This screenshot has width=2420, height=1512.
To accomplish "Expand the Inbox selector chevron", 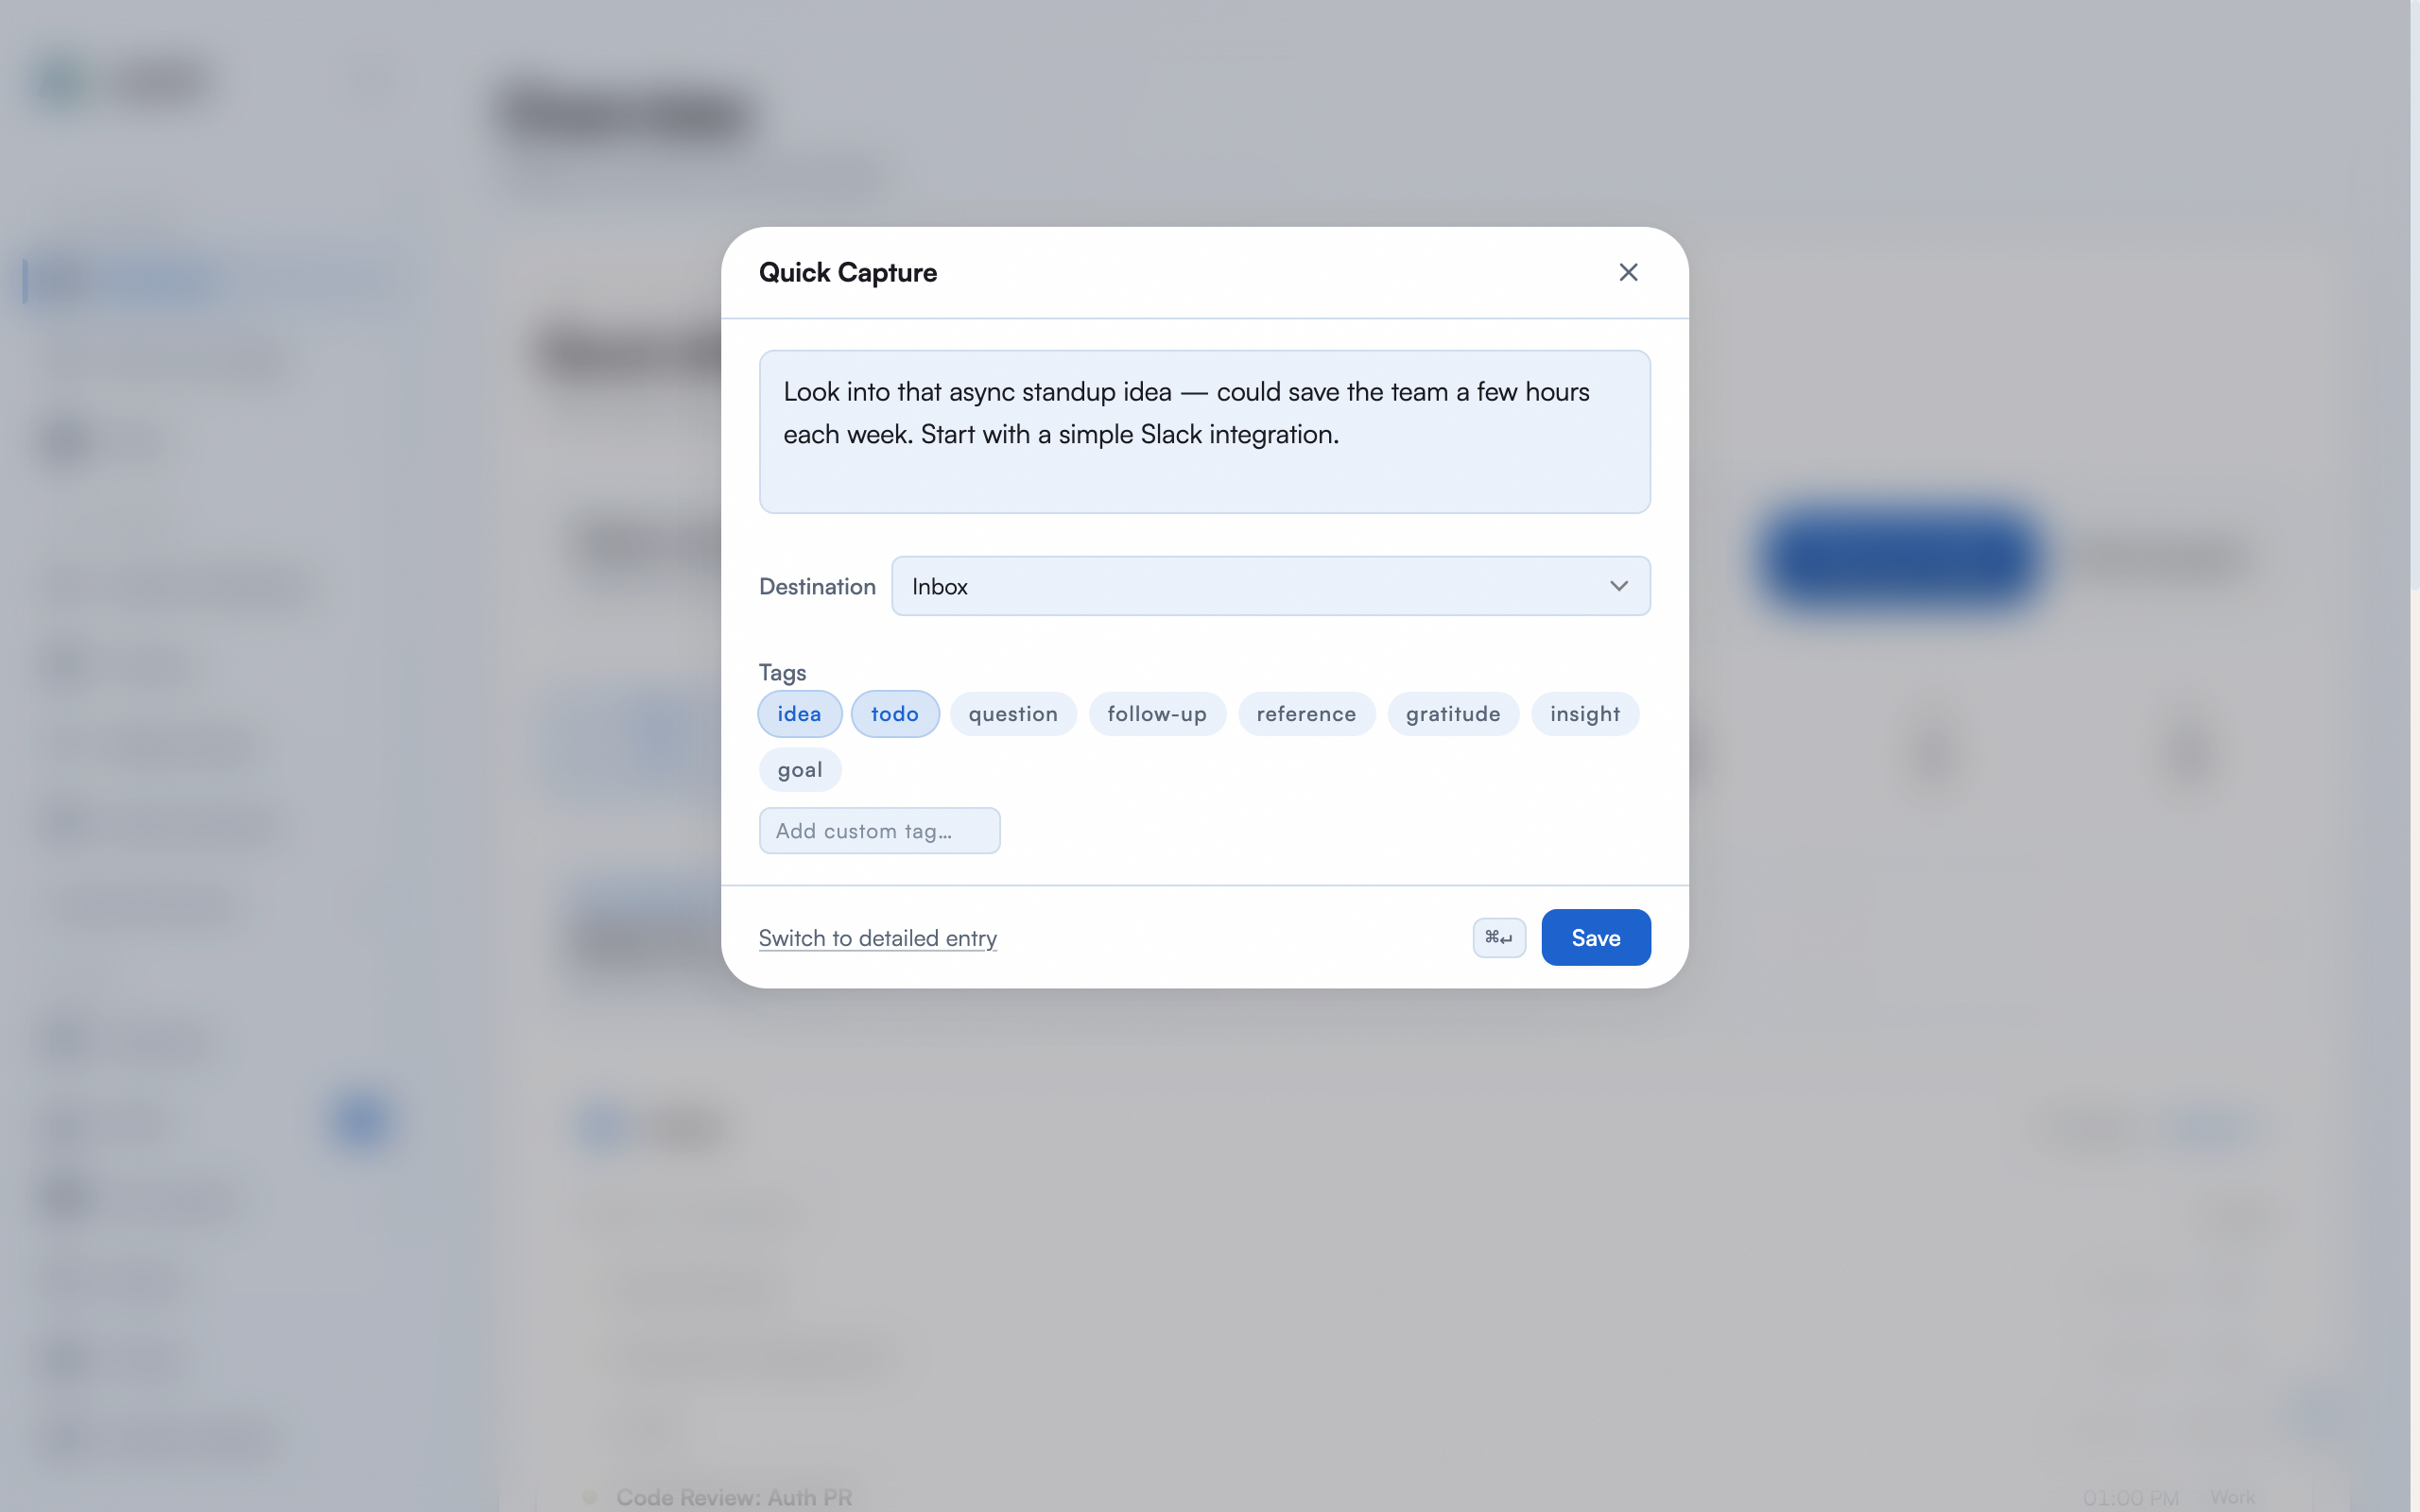I will pyautogui.click(x=1619, y=586).
